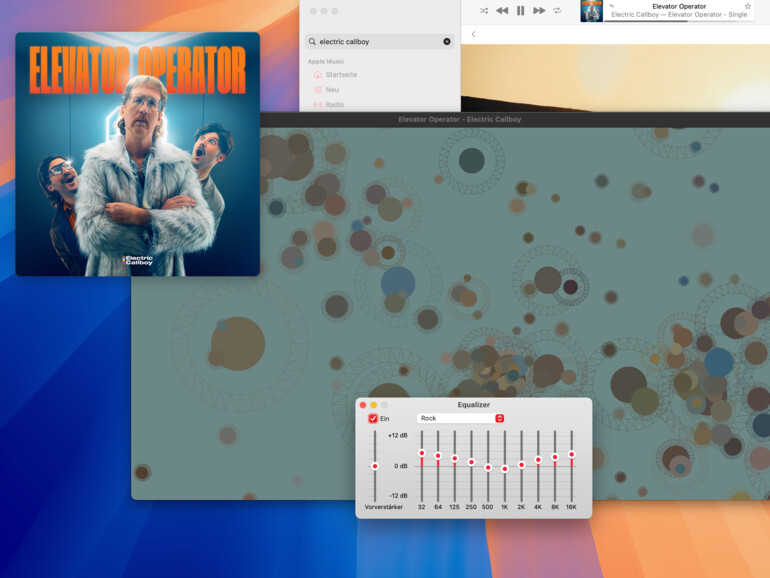The image size is (770, 578).
Task: Adjust the 125 Hz band slider
Action: pyautogui.click(x=455, y=458)
